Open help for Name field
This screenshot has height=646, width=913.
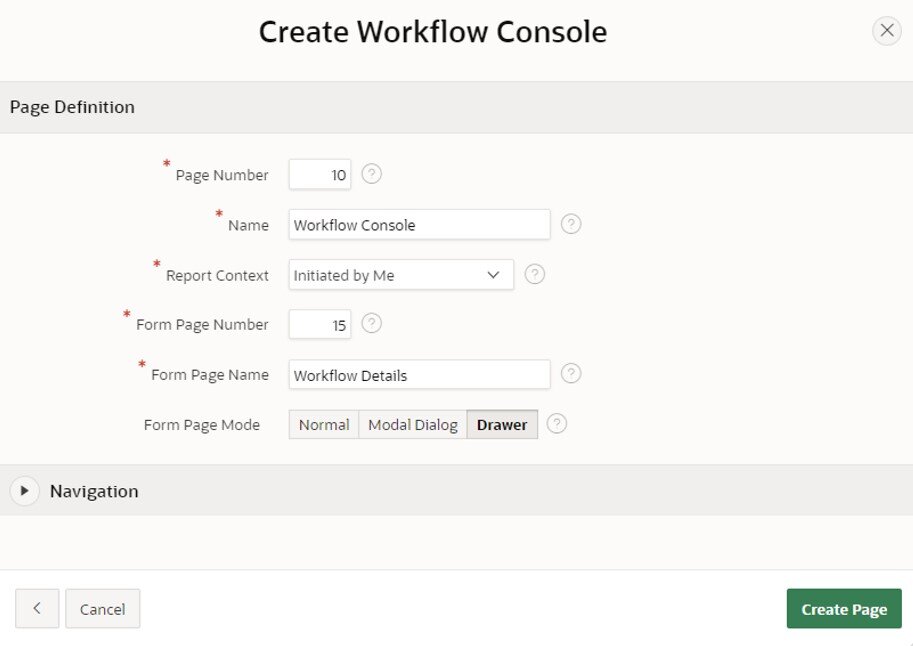(x=571, y=224)
